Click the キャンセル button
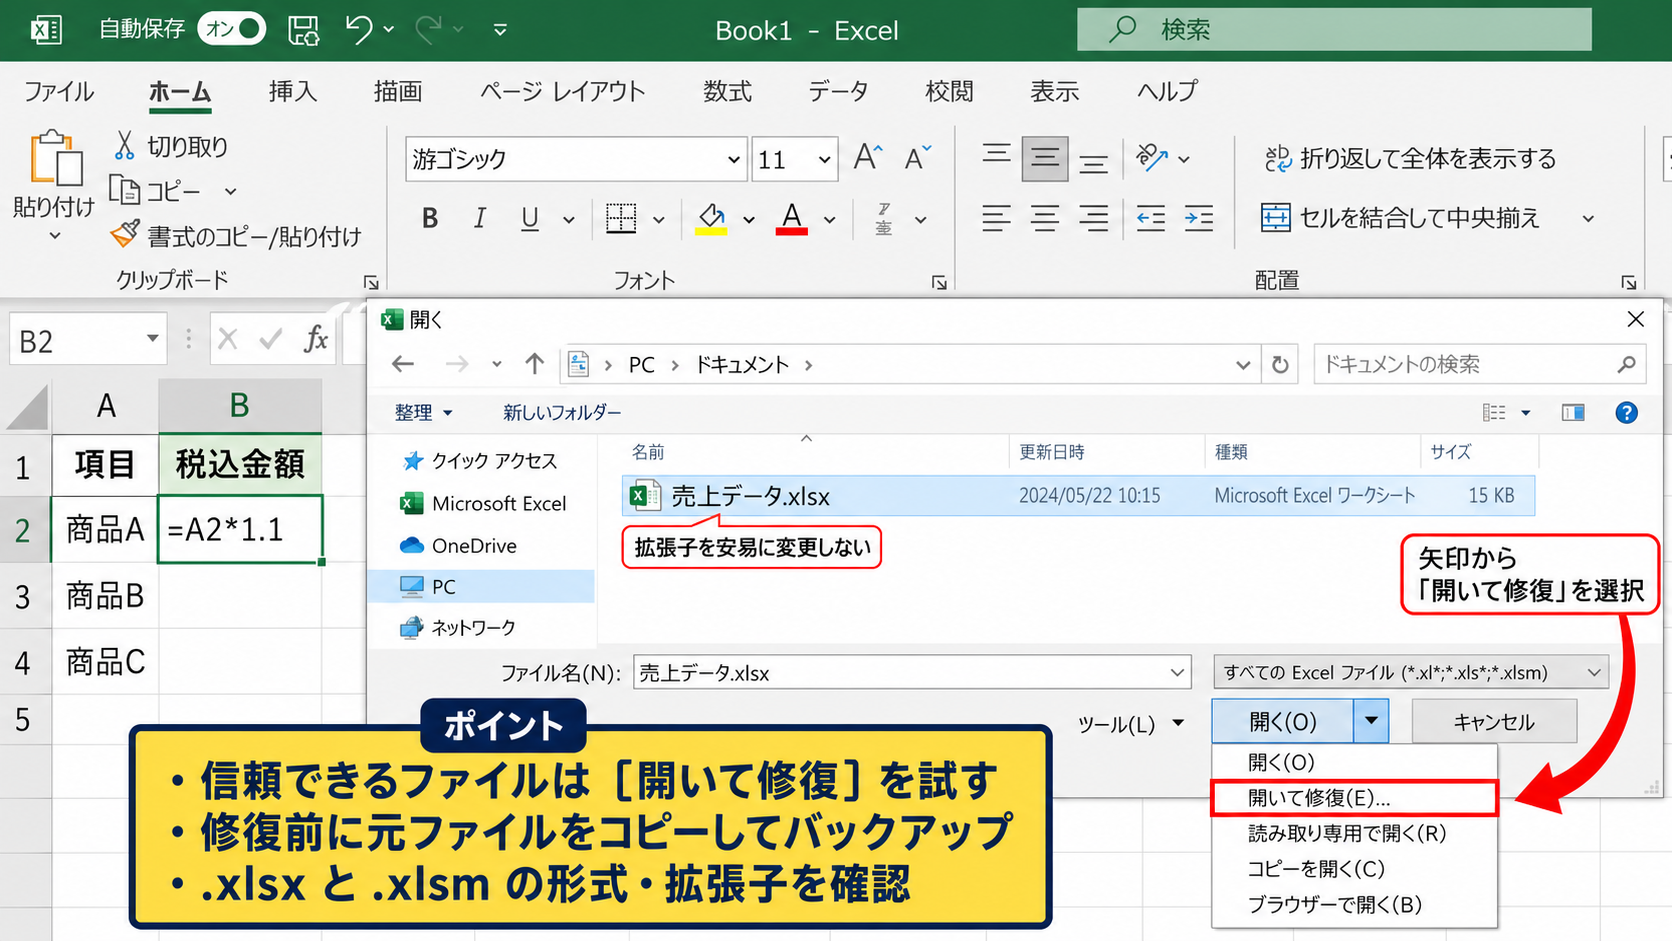Viewport: 1672px width, 941px height. click(1494, 721)
